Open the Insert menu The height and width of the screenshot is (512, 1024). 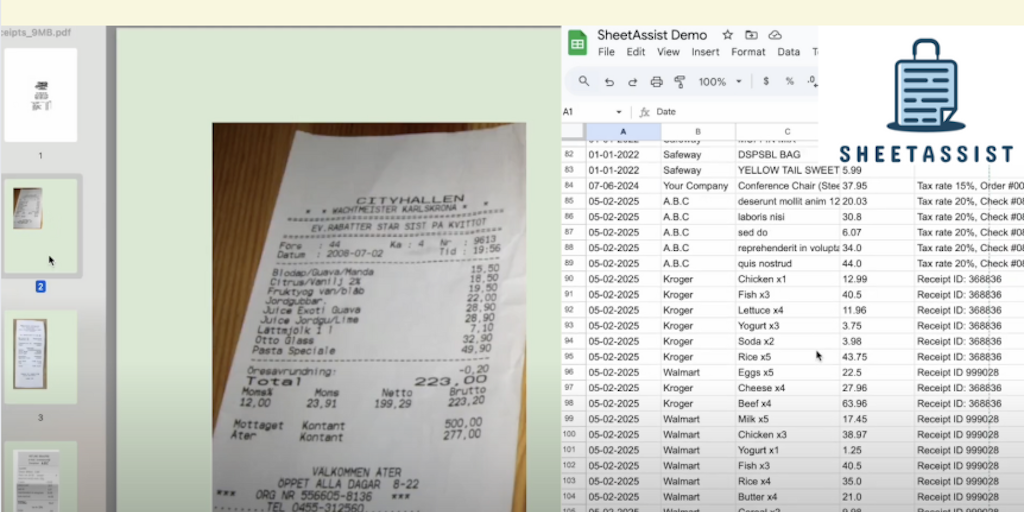coord(705,52)
